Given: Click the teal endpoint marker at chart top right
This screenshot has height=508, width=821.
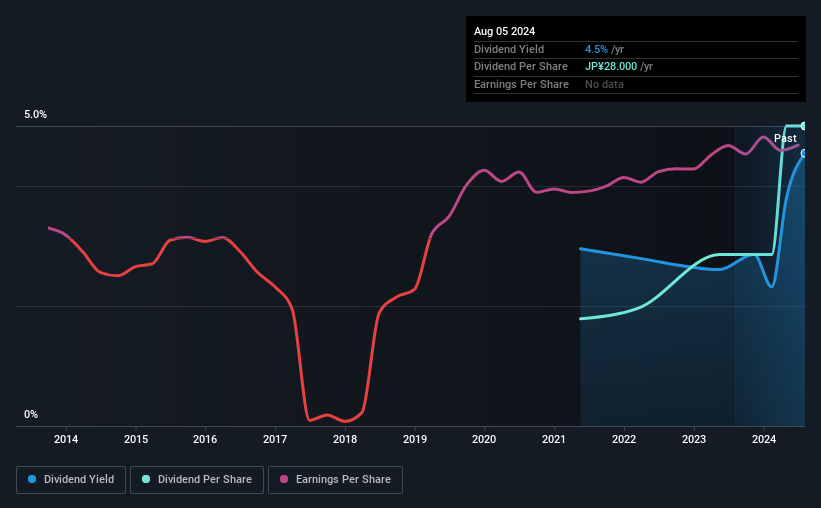Looking at the screenshot, I should point(804,126).
